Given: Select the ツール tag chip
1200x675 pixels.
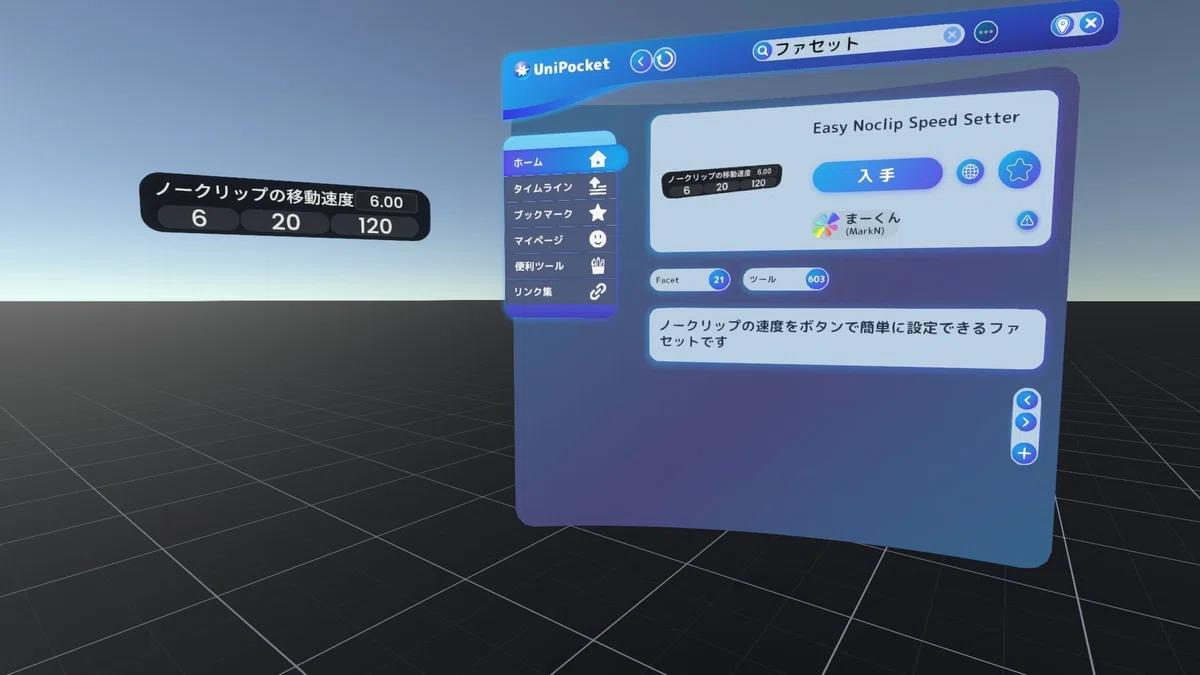Looking at the screenshot, I should point(786,280).
